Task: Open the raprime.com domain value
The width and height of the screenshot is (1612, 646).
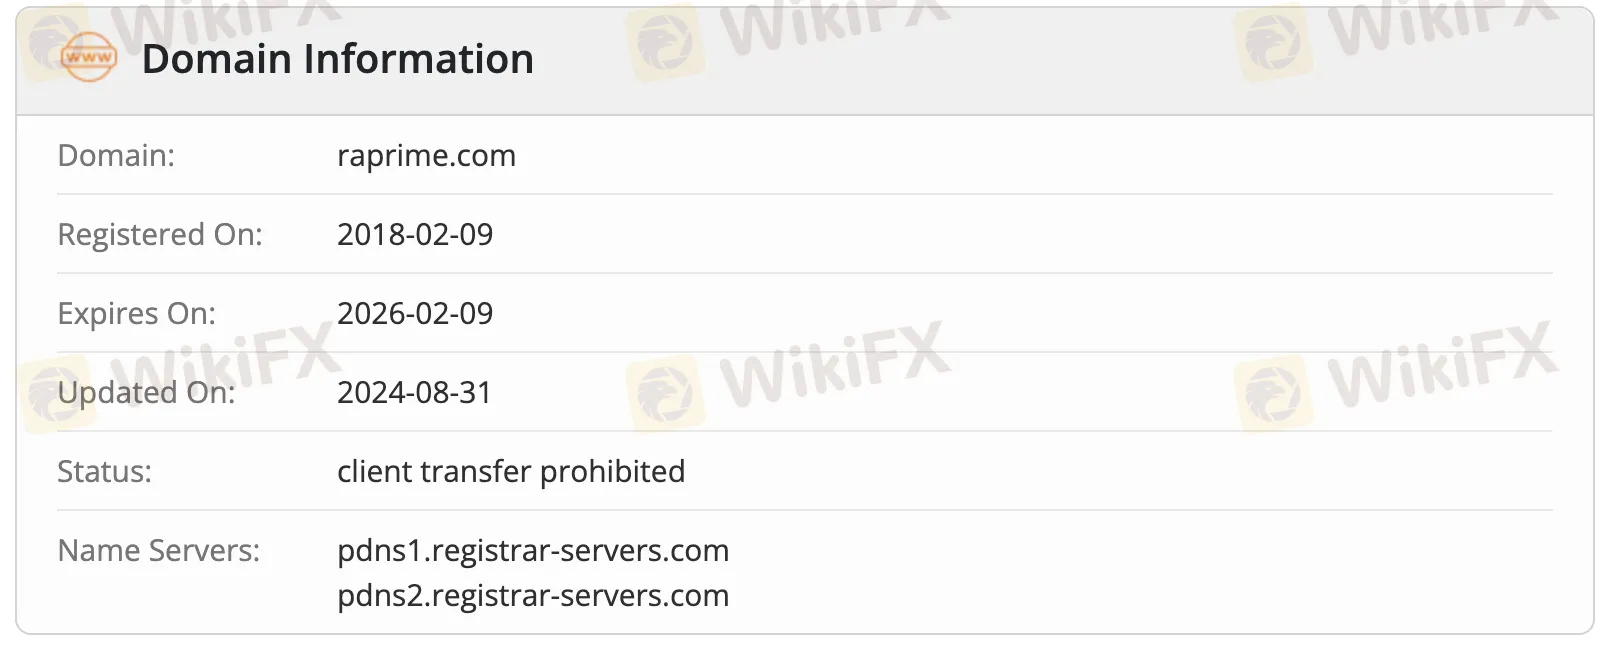Action: (x=426, y=156)
